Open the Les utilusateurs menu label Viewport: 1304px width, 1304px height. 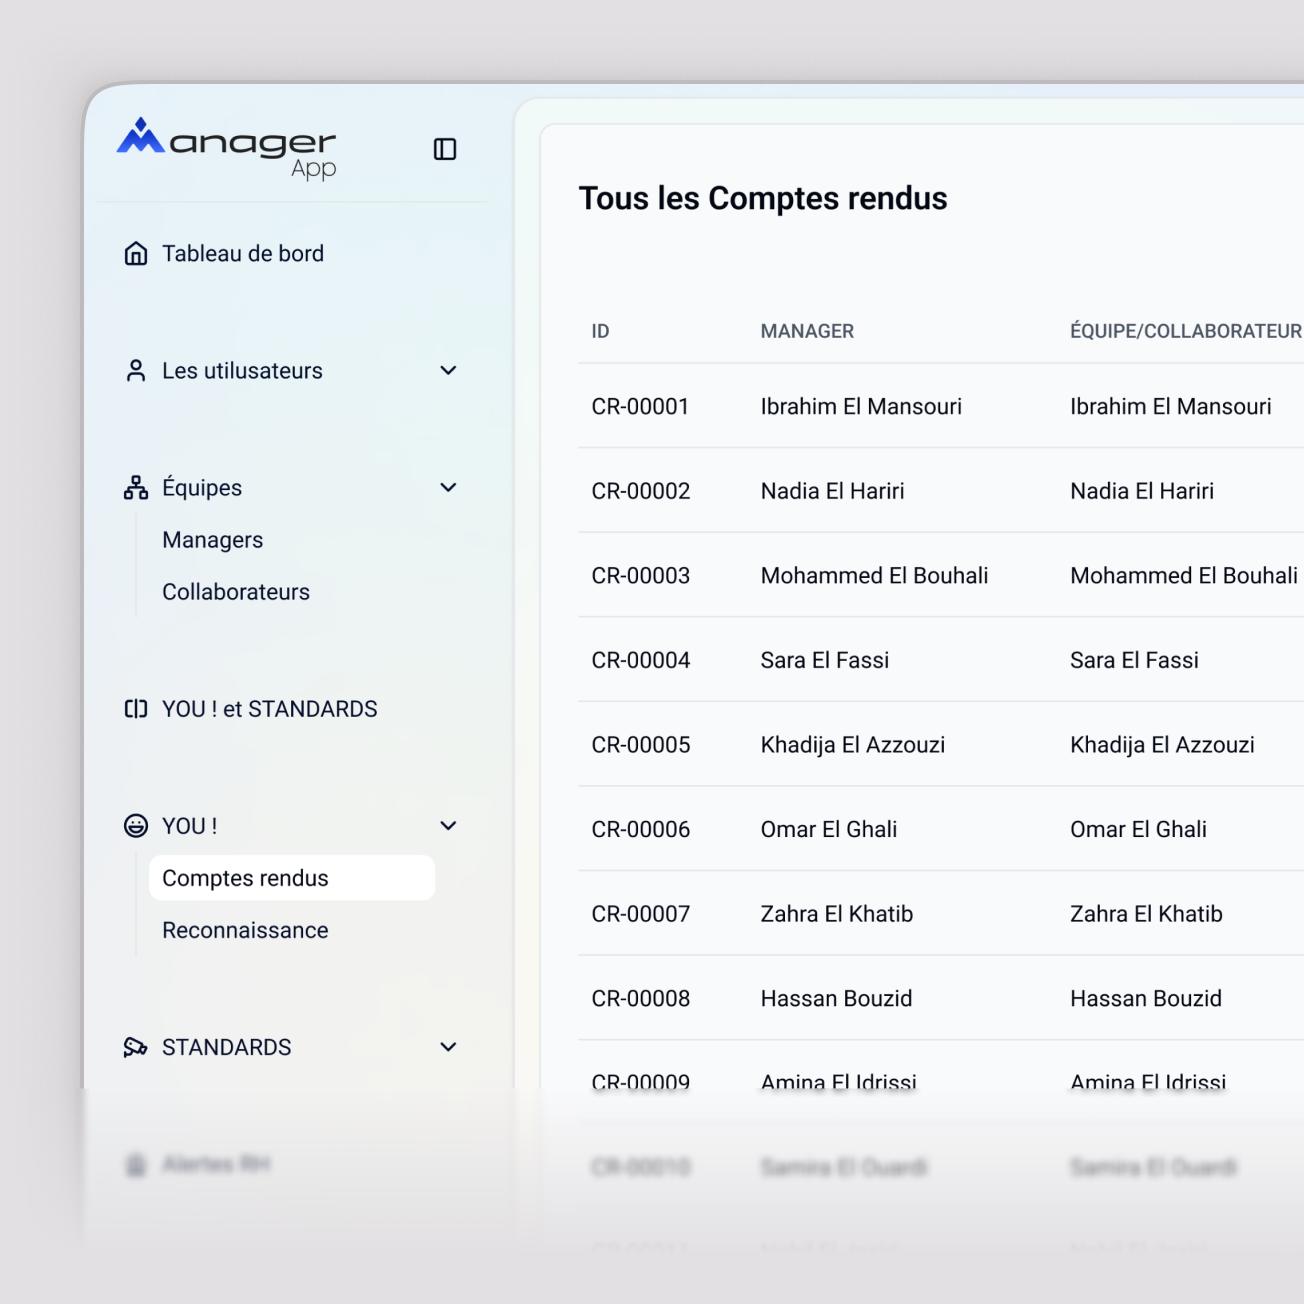pos(242,371)
